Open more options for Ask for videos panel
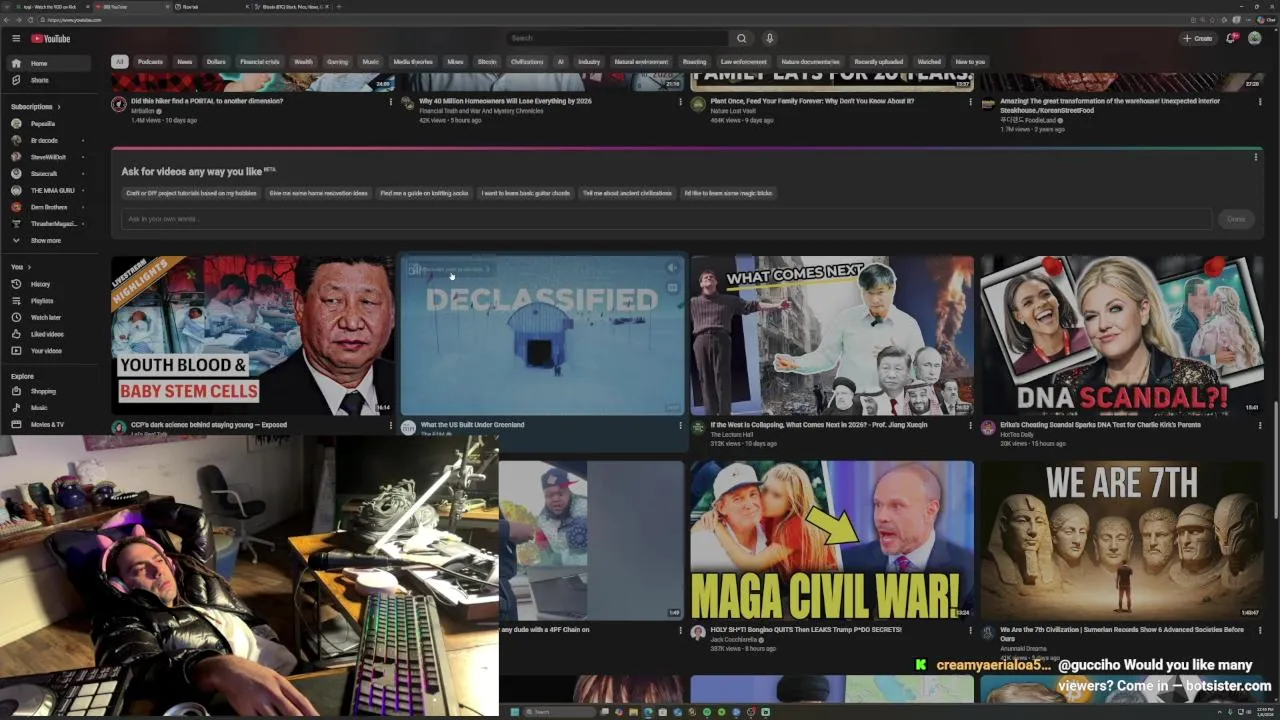Screen dimensions: 1280x720 tap(1256, 157)
